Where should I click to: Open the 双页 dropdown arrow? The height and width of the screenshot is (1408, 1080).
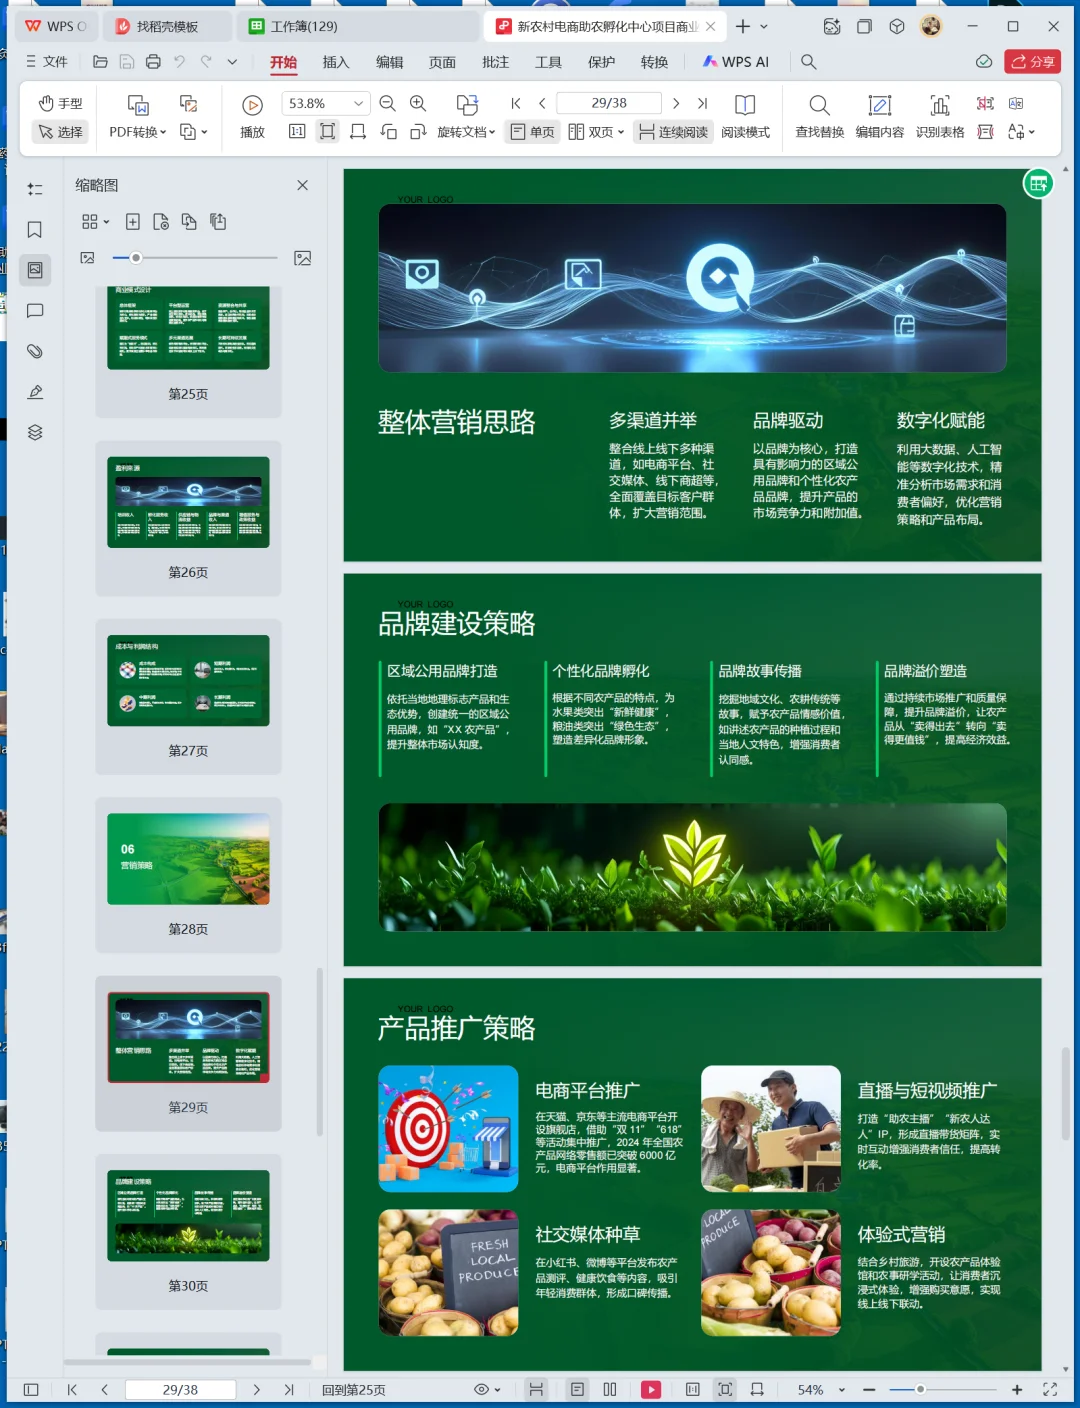point(621,132)
